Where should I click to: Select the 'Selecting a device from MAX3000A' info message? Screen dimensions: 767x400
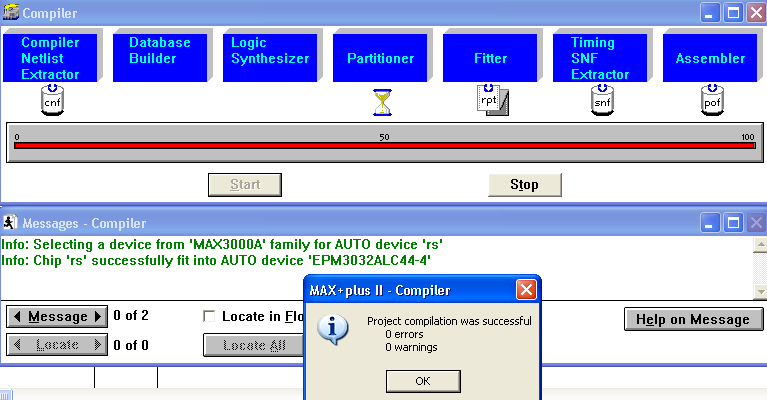222,244
